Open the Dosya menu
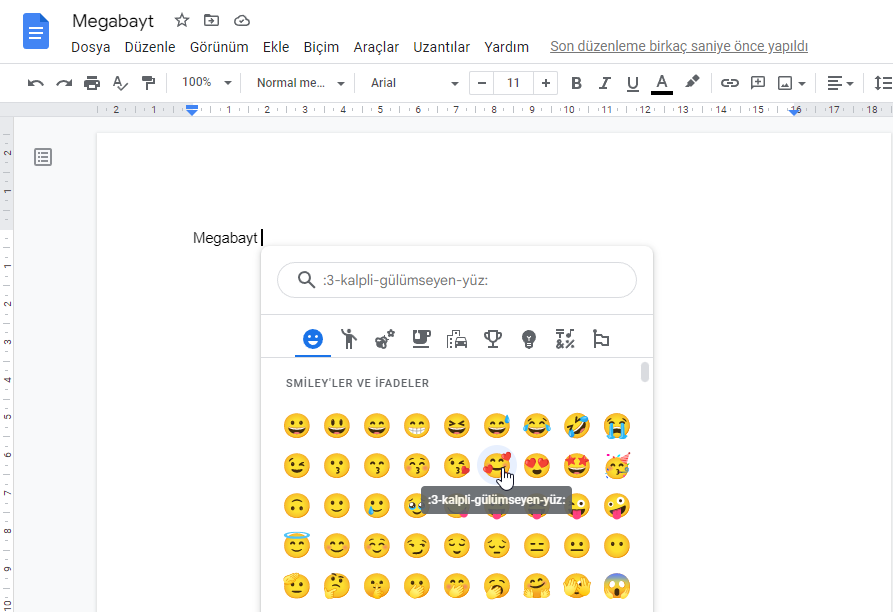 [x=90, y=47]
